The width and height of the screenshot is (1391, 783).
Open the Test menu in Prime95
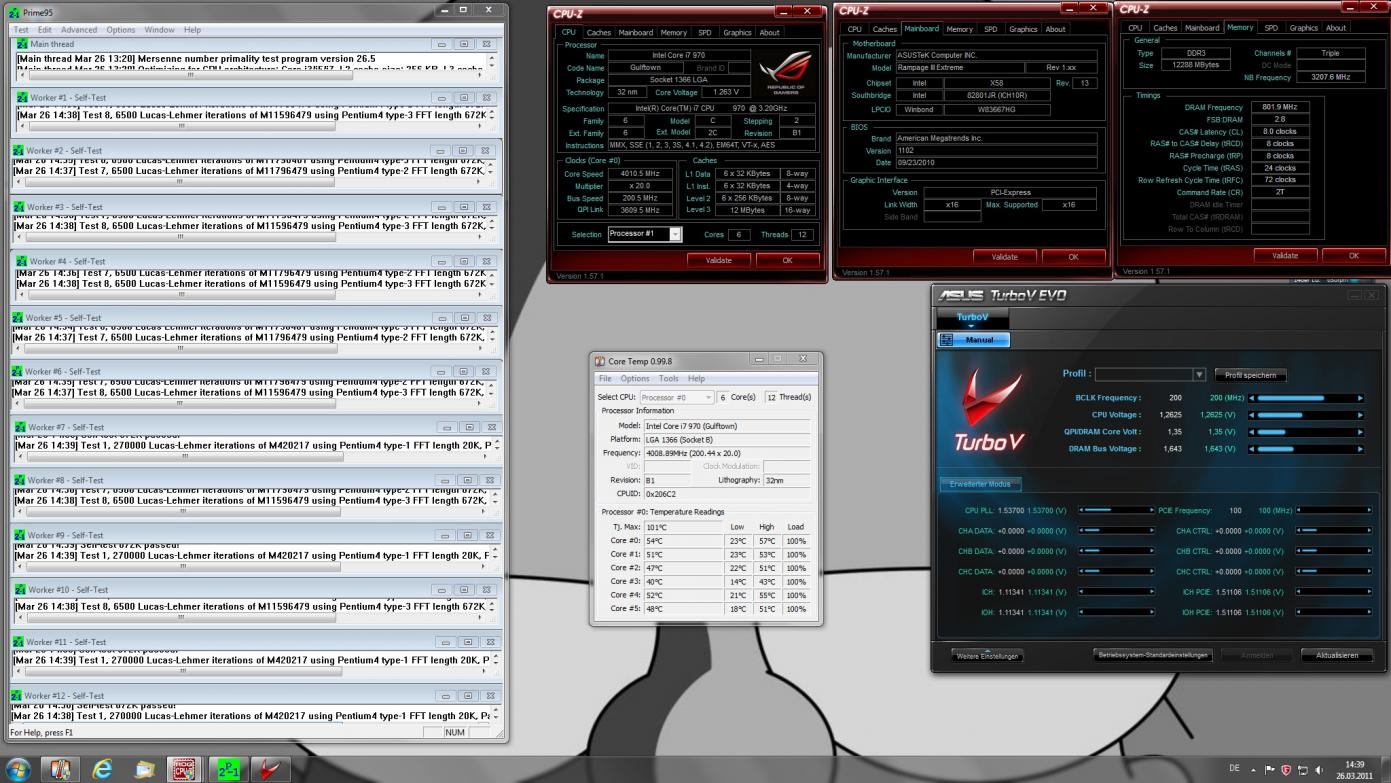click(20, 30)
